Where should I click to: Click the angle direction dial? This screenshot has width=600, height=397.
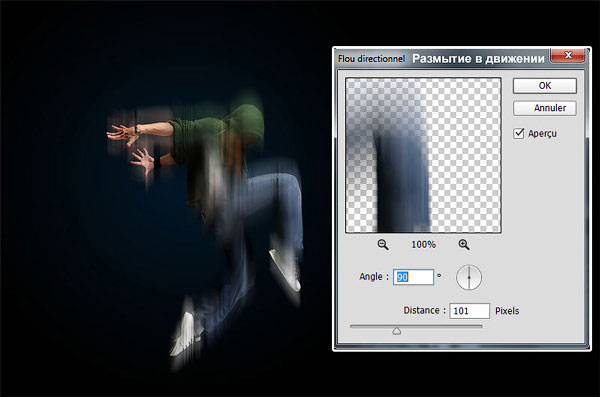(x=469, y=277)
